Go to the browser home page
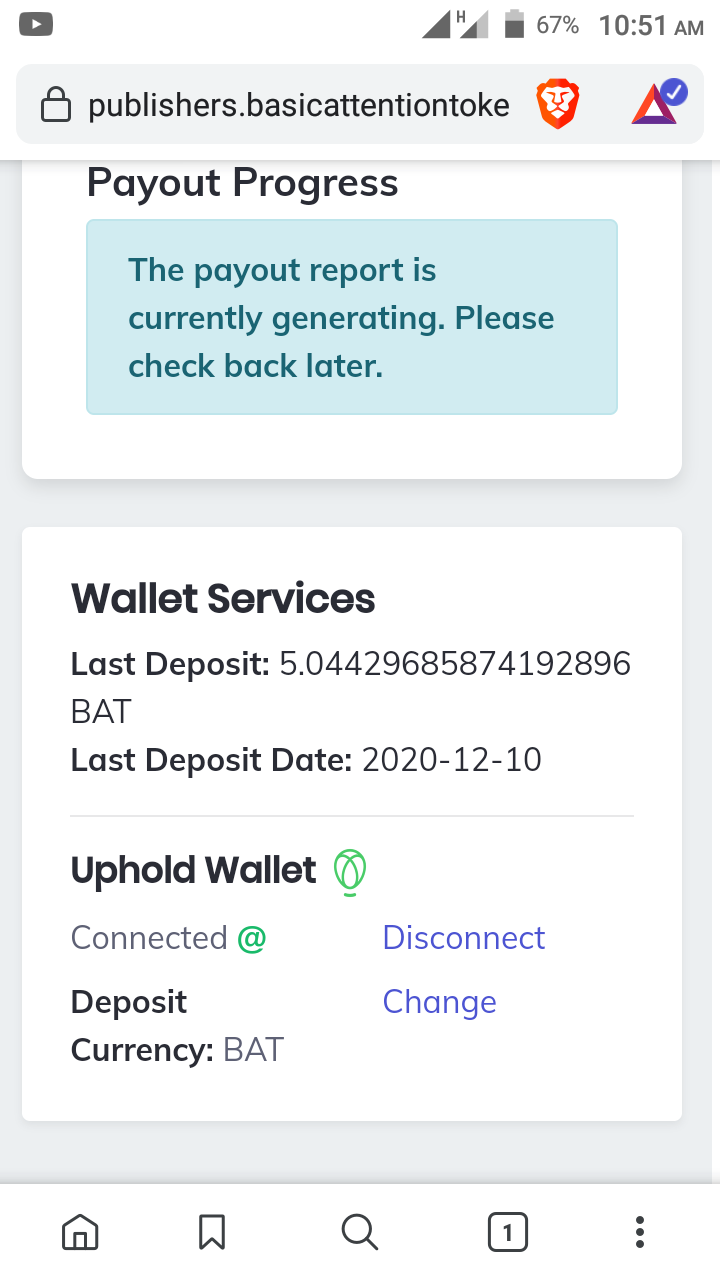This screenshot has height=1280, width=720. (x=80, y=1232)
